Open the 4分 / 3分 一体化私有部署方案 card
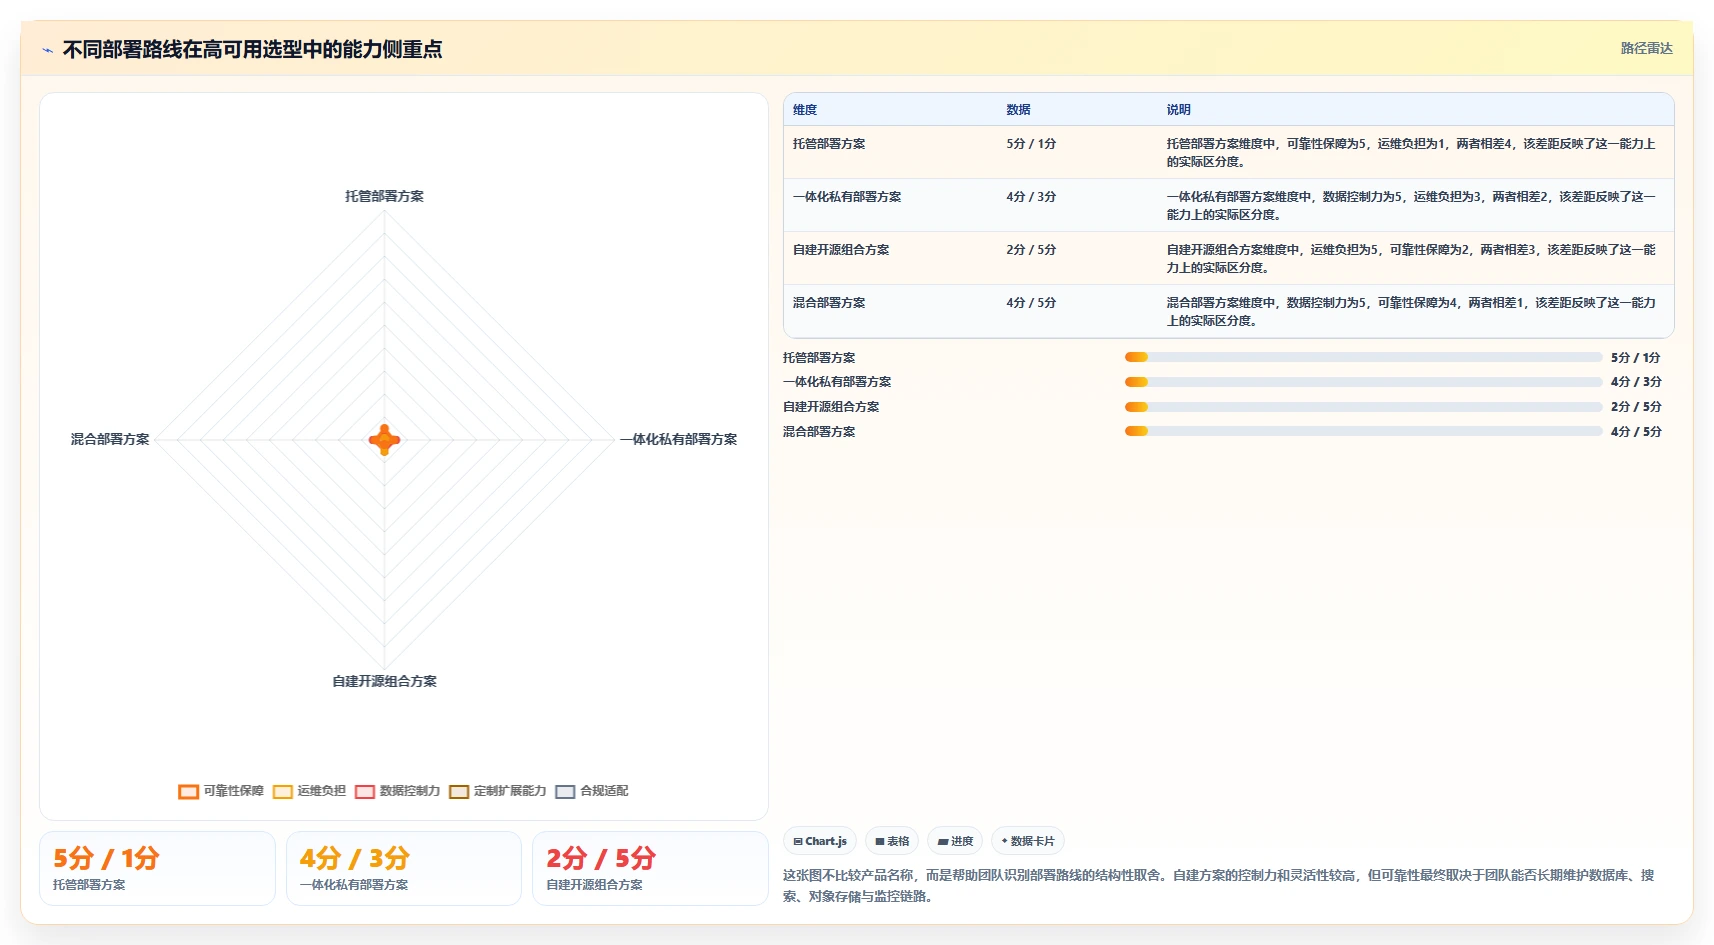The width and height of the screenshot is (1714, 945). 404,868
